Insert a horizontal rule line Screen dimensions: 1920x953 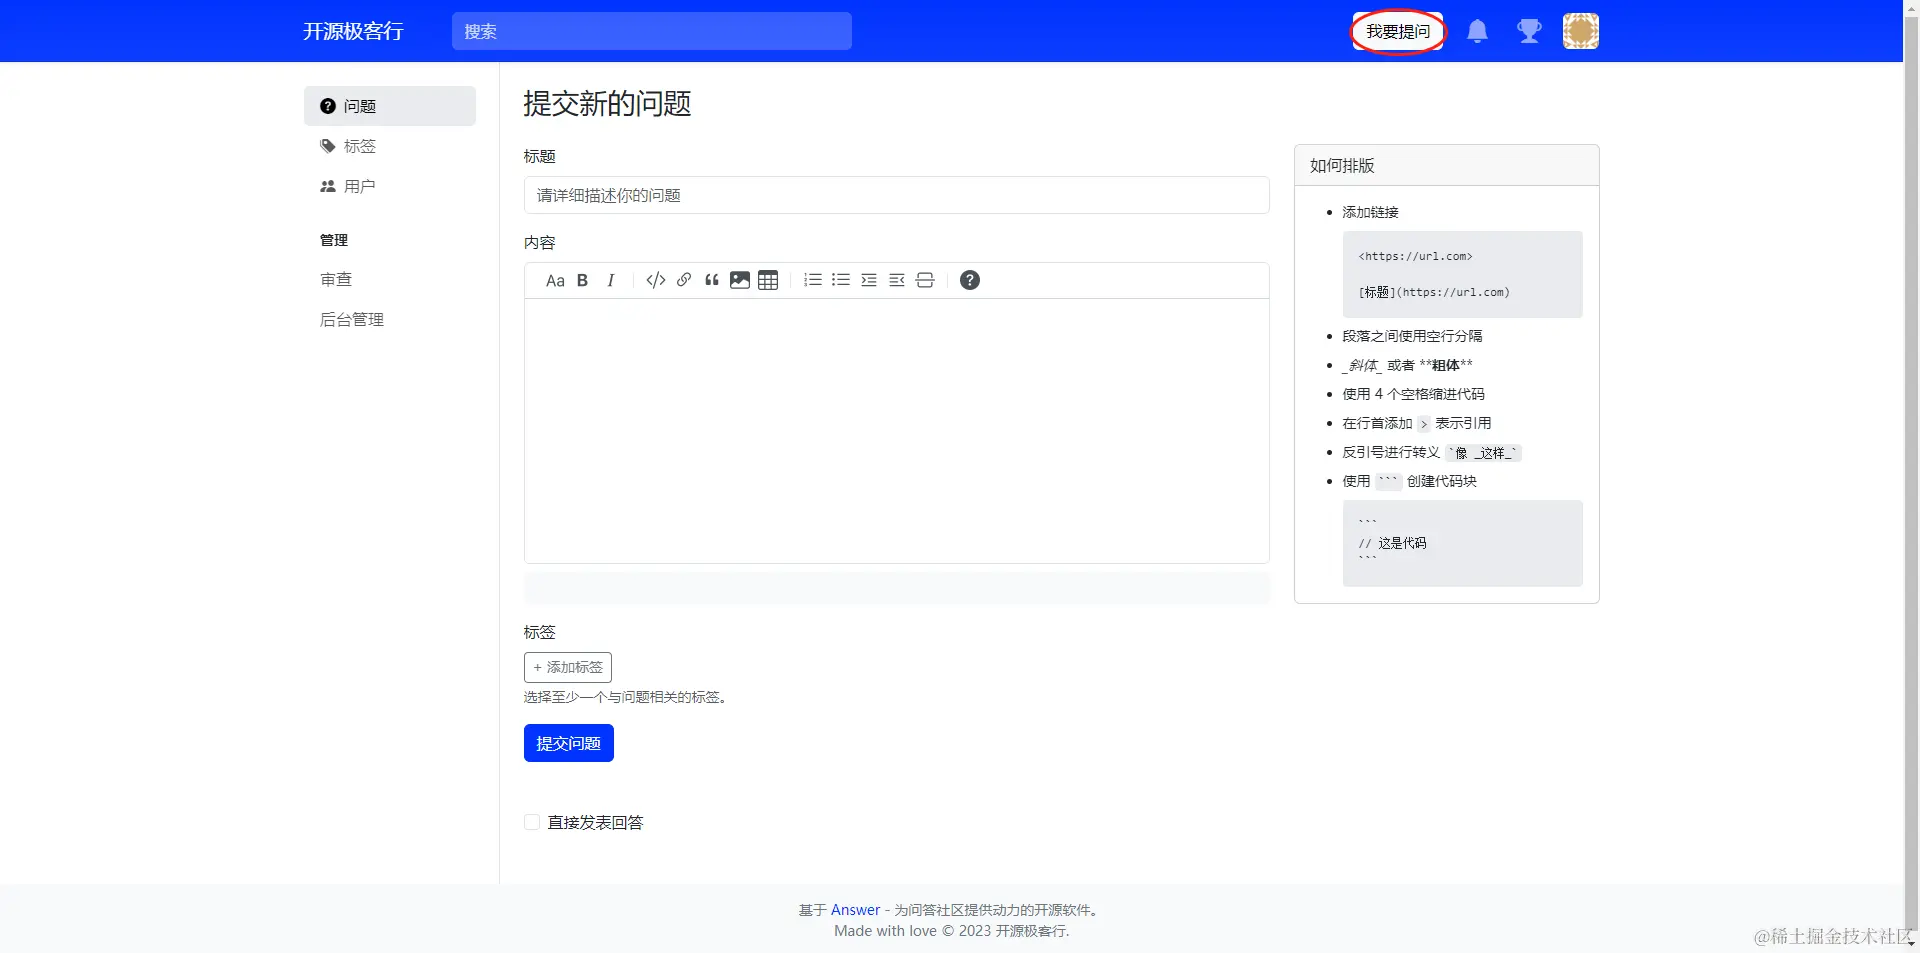(x=925, y=280)
